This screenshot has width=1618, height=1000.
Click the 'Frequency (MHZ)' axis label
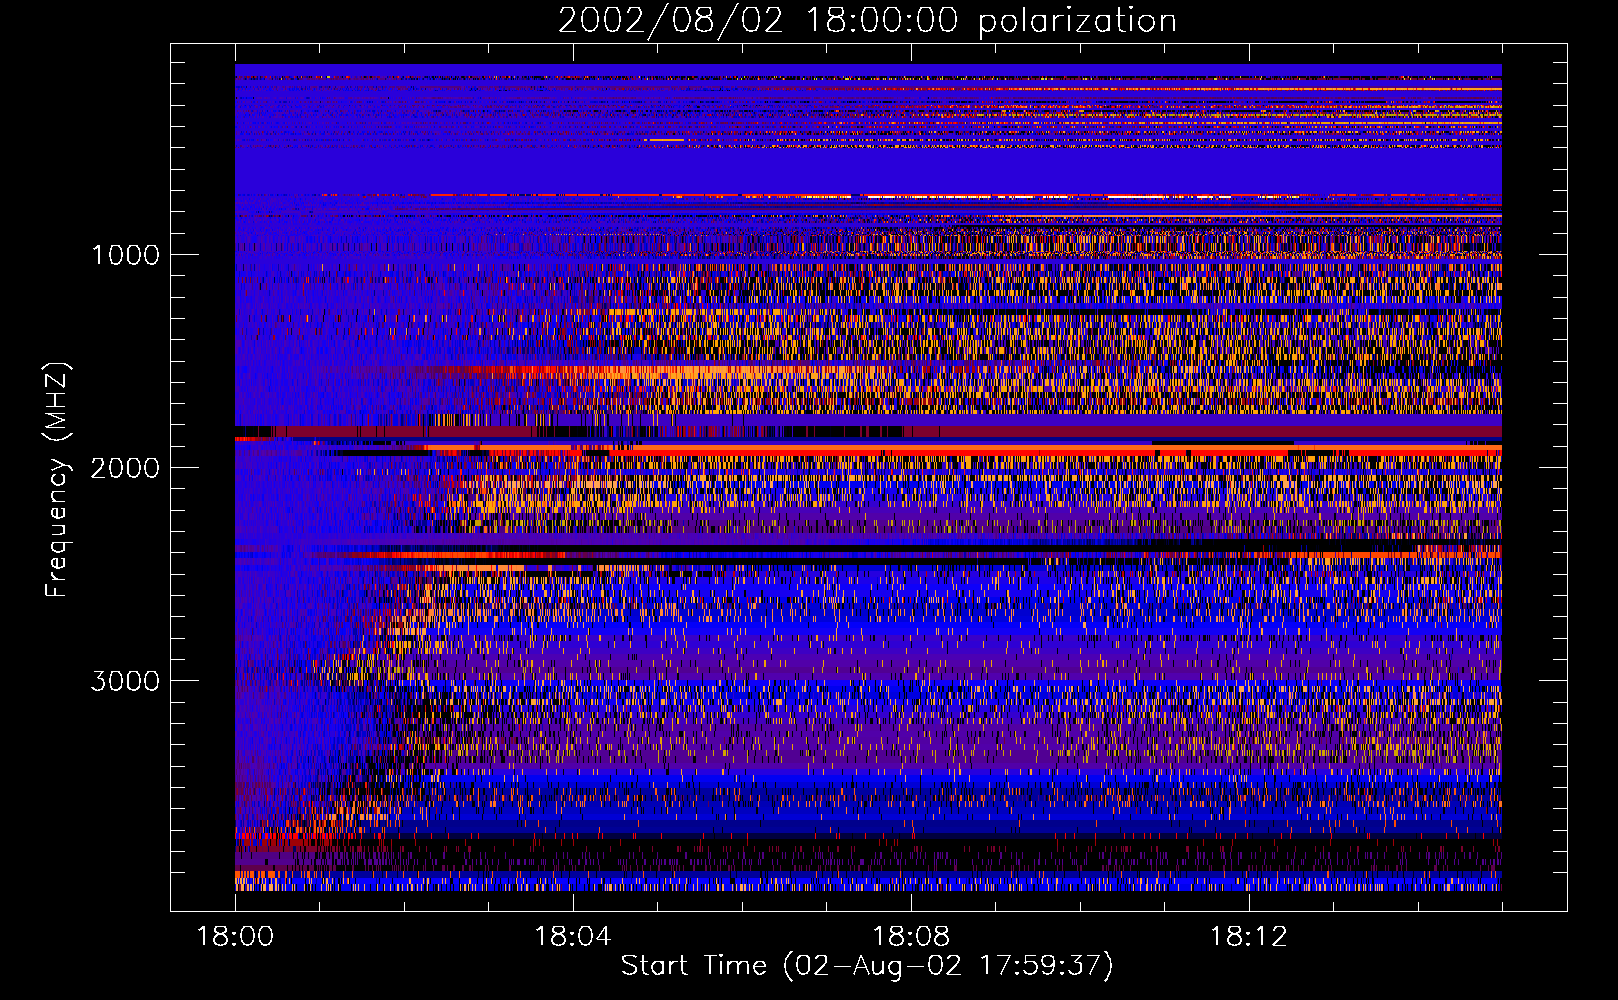(x=57, y=480)
